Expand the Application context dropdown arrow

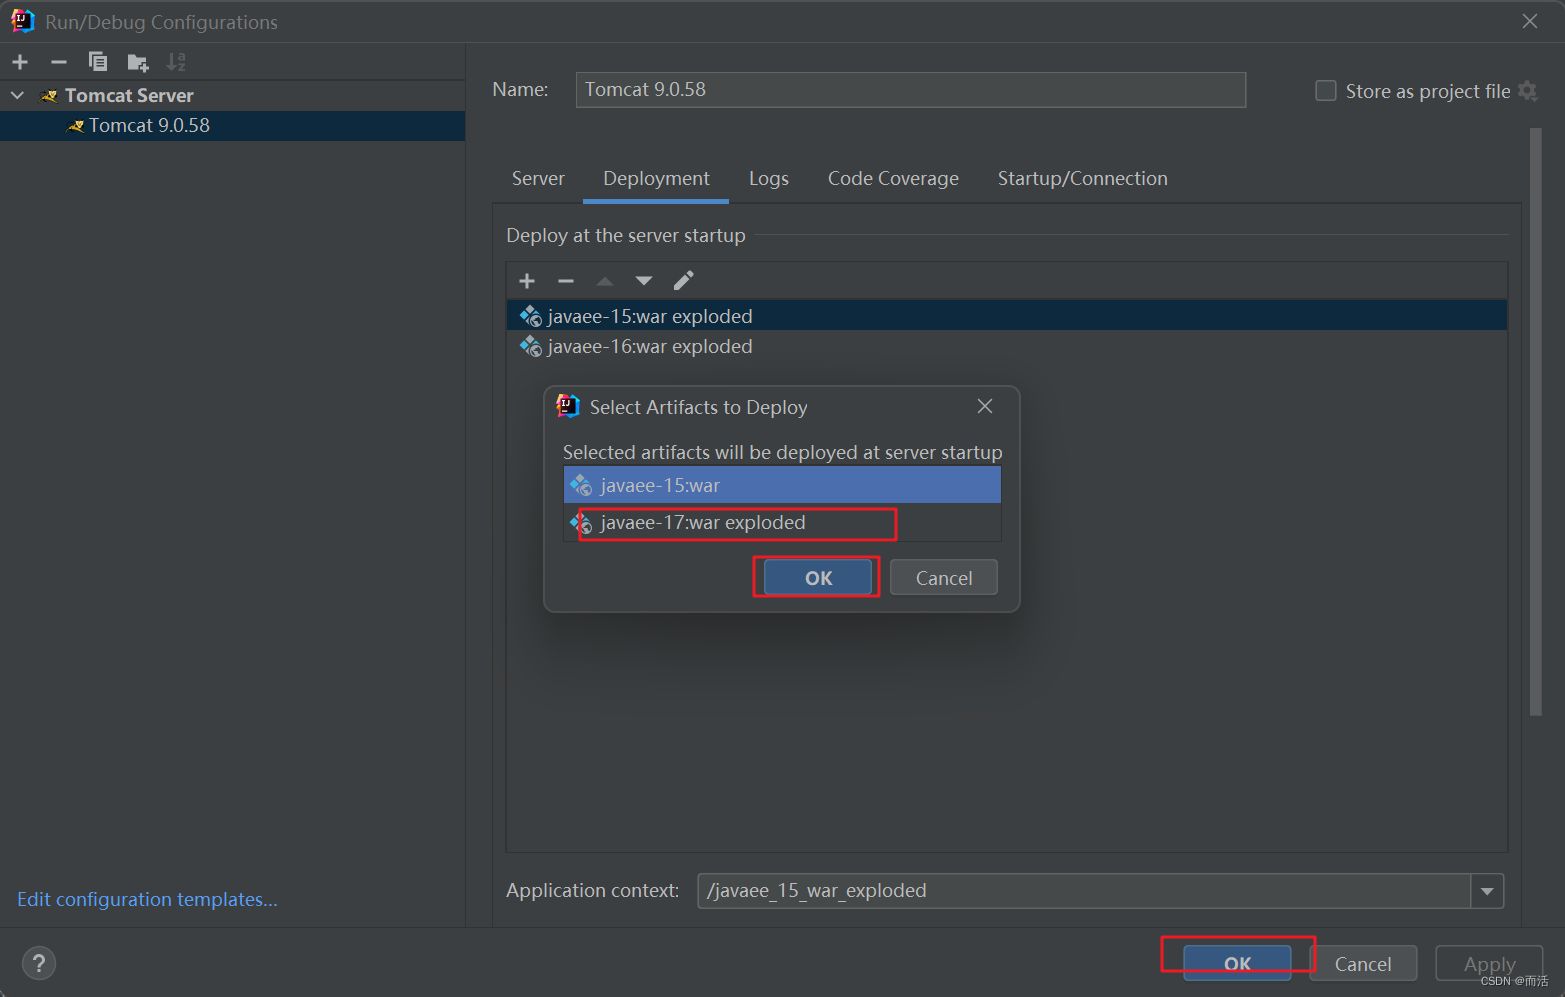click(x=1487, y=890)
